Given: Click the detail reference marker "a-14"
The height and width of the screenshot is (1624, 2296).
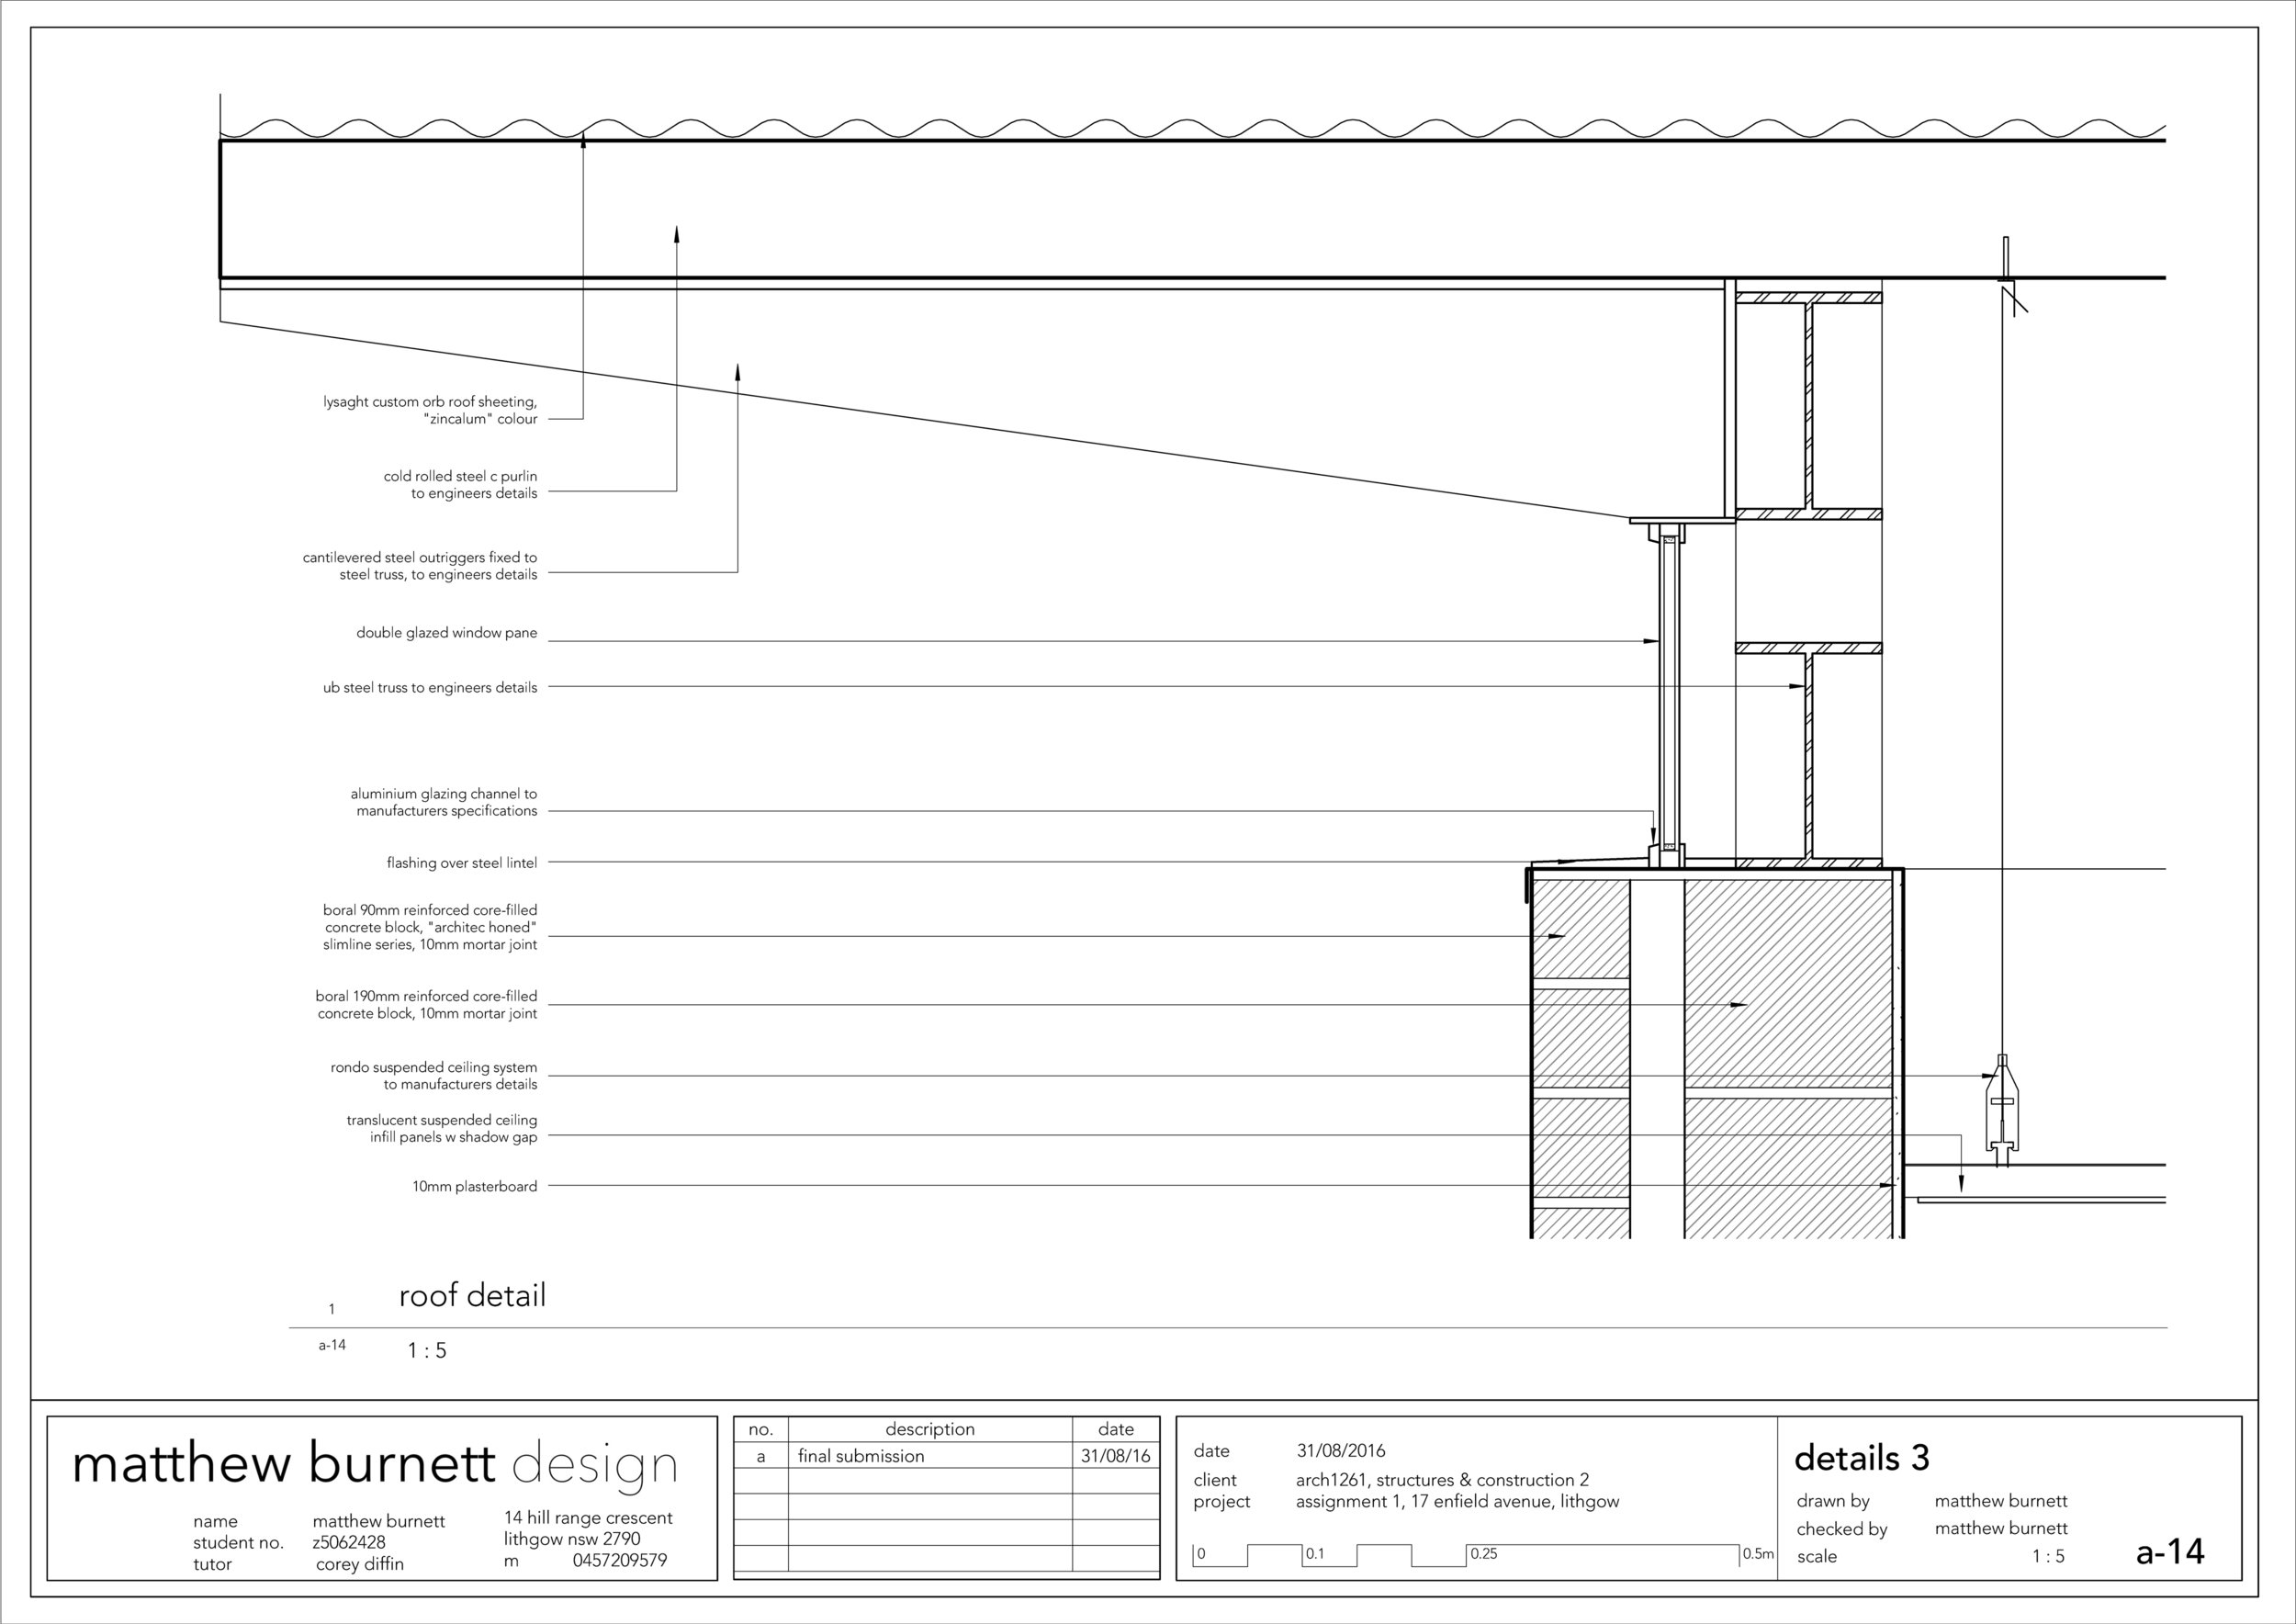Looking at the screenshot, I should (x=330, y=1345).
